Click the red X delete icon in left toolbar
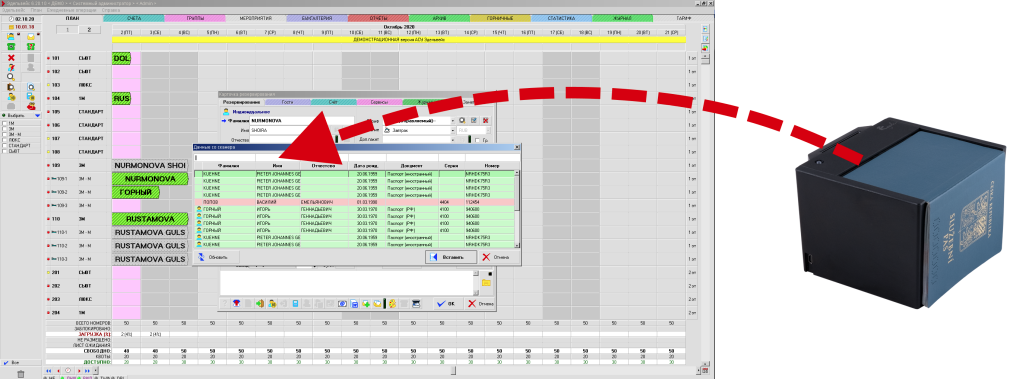The height and width of the screenshot is (379, 1024). pyautogui.click(x=11, y=58)
